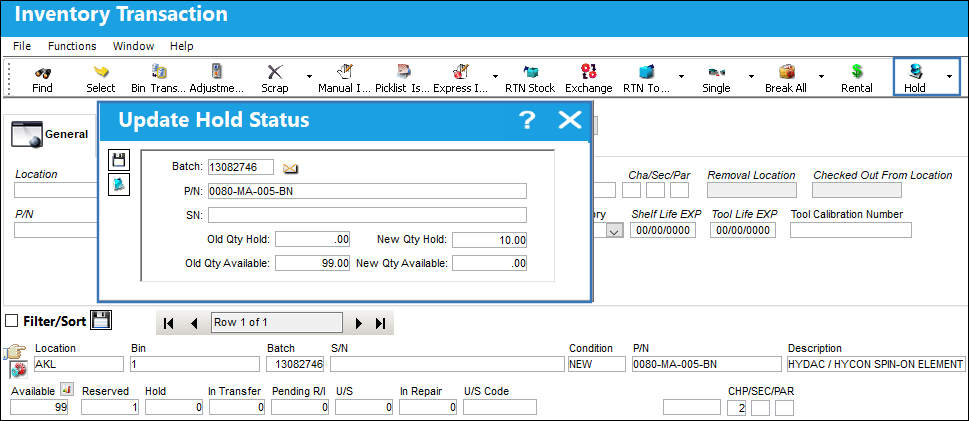Click the Row 1 of 1 box
The image size is (969, 421).
point(276,323)
